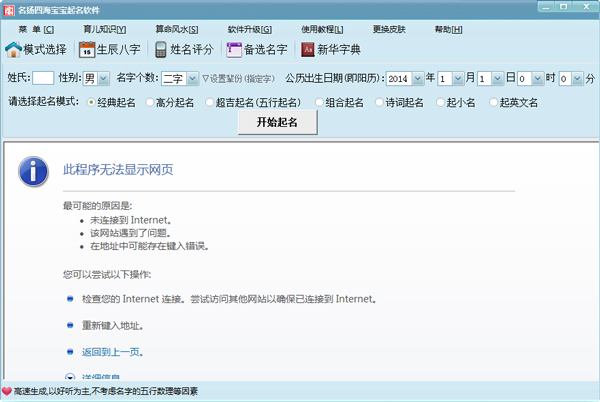The image size is (600, 402).
Task: Open 姓名评分 calculator tool
Action: point(161,49)
